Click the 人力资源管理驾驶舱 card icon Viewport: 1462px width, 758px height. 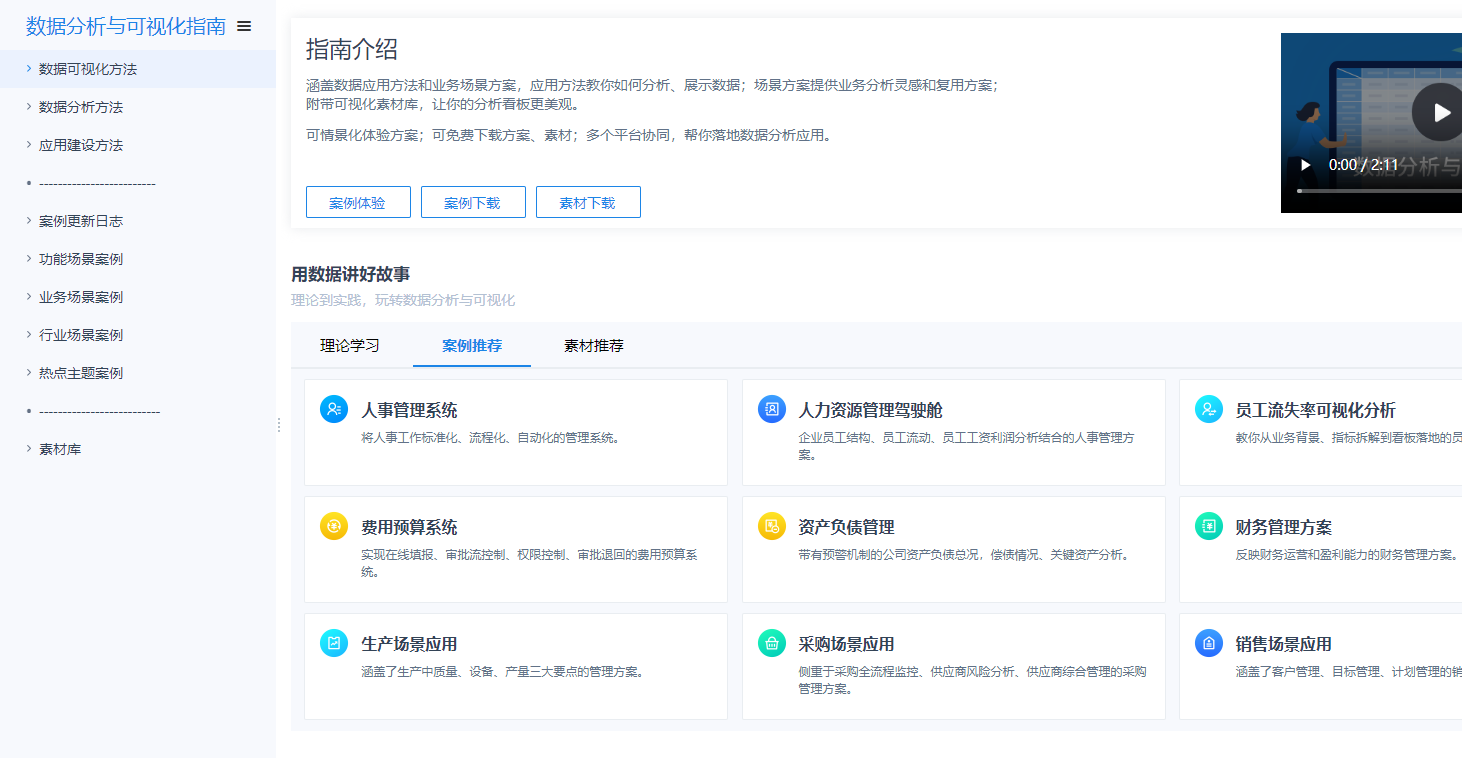click(772, 409)
